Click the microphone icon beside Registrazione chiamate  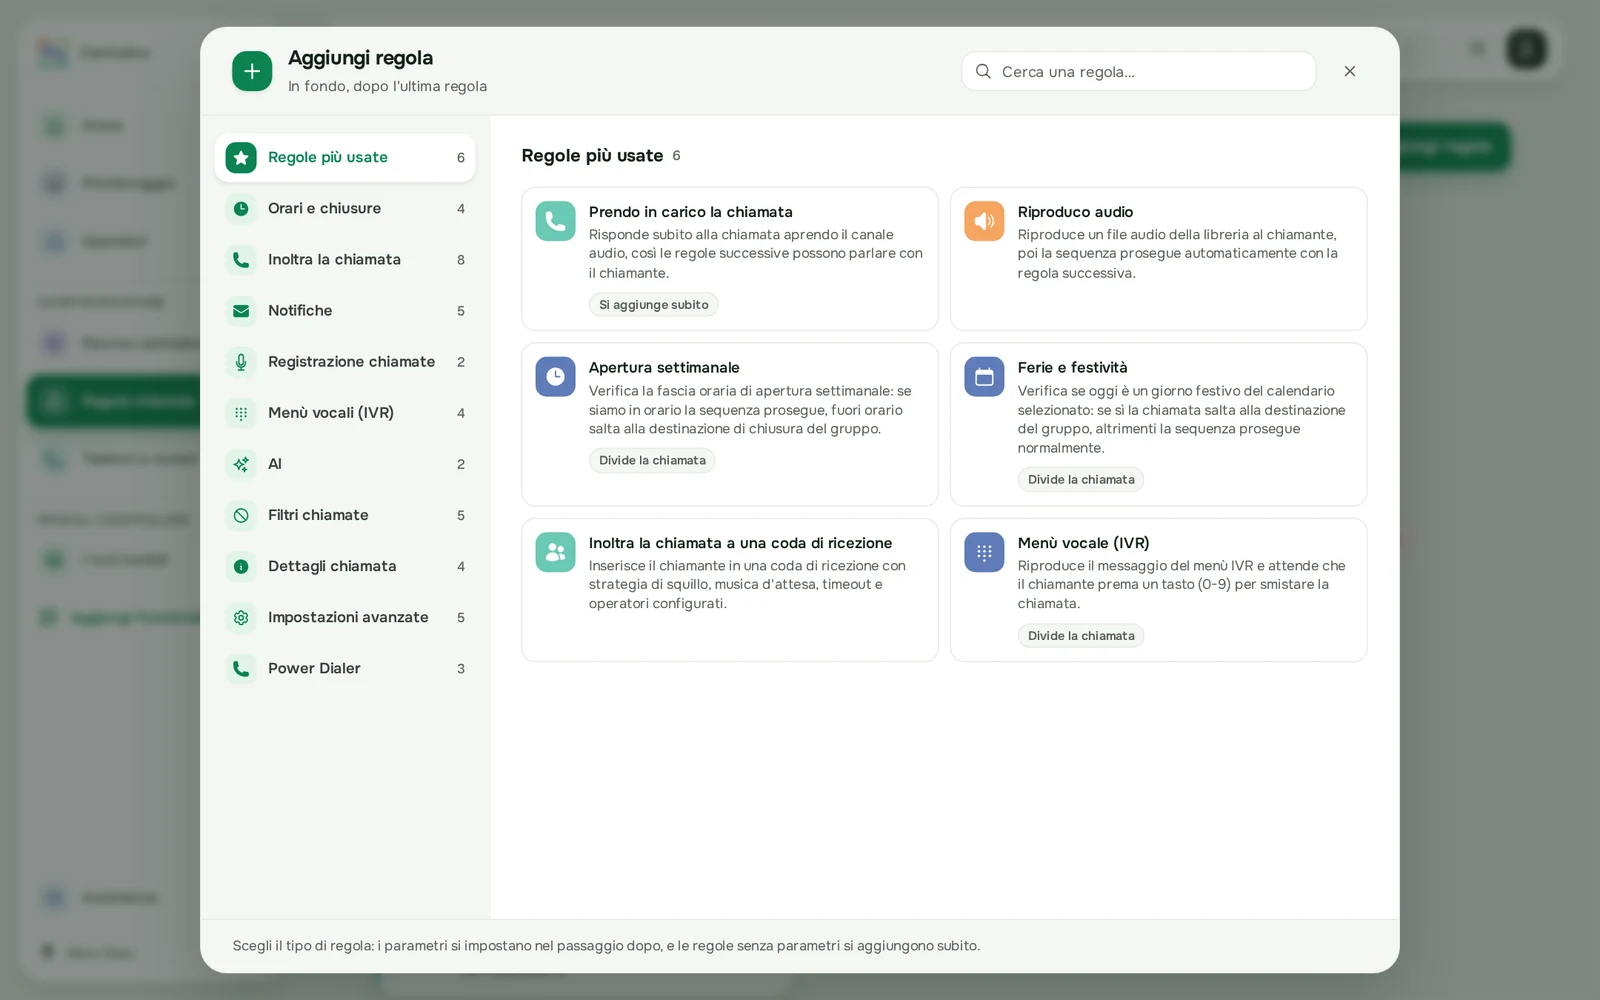click(241, 362)
